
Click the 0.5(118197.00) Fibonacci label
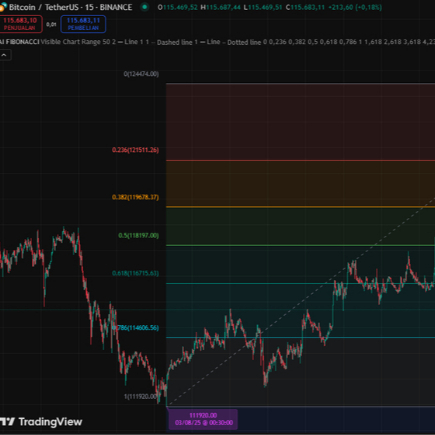[138, 235]
